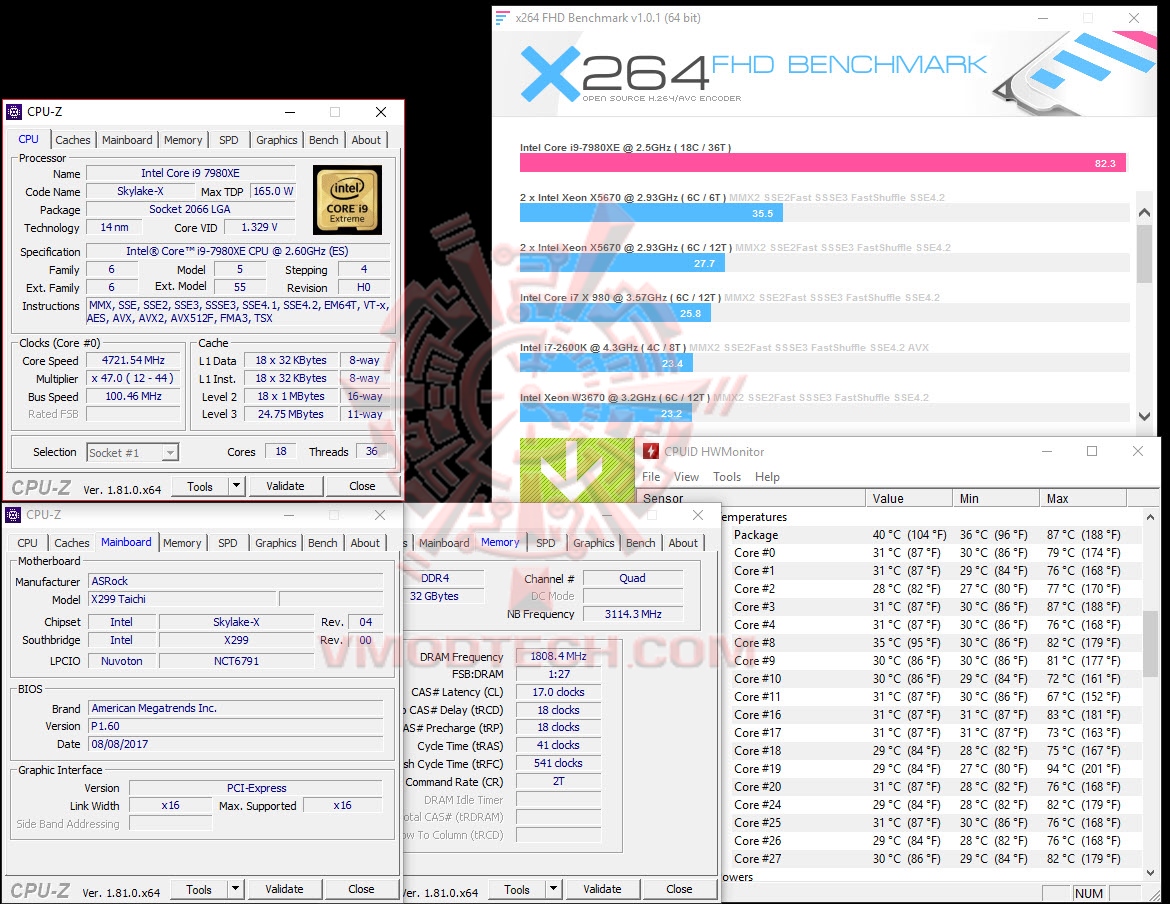Click the HWMonitor Sensor column header

pyautogui.click(x=750, y=498)
